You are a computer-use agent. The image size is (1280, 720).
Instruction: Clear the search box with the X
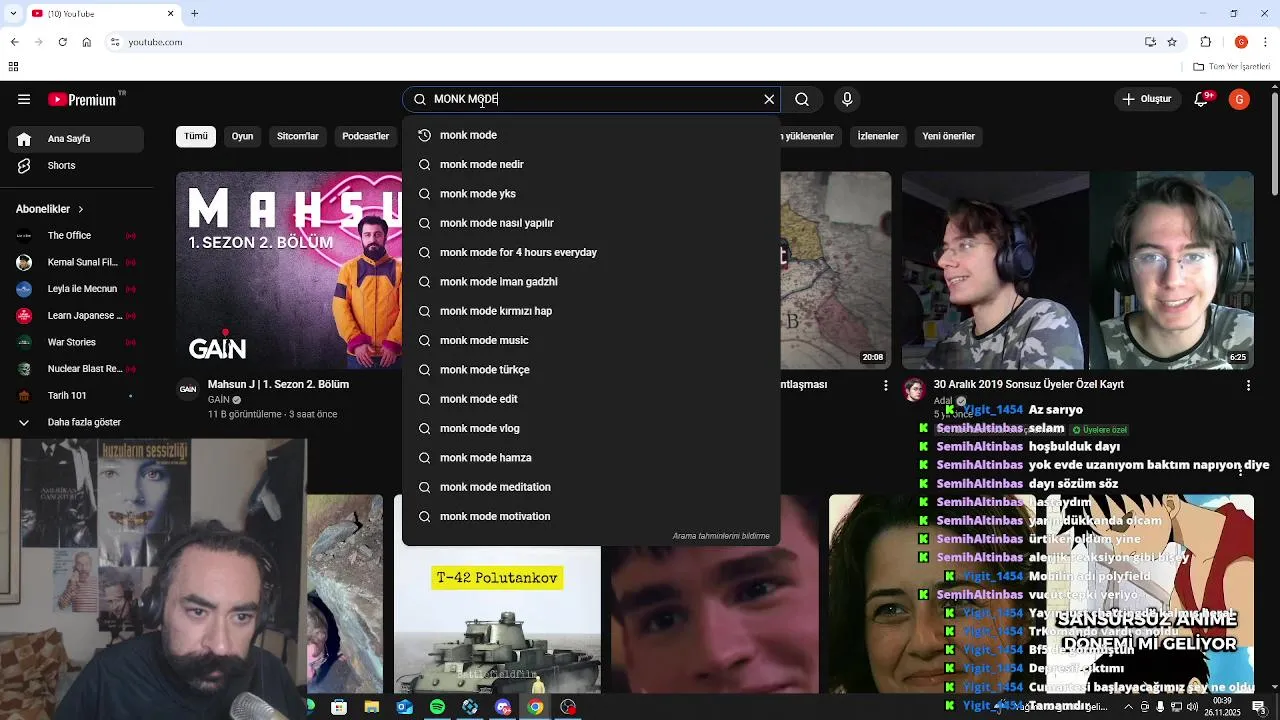click(769, 99)
